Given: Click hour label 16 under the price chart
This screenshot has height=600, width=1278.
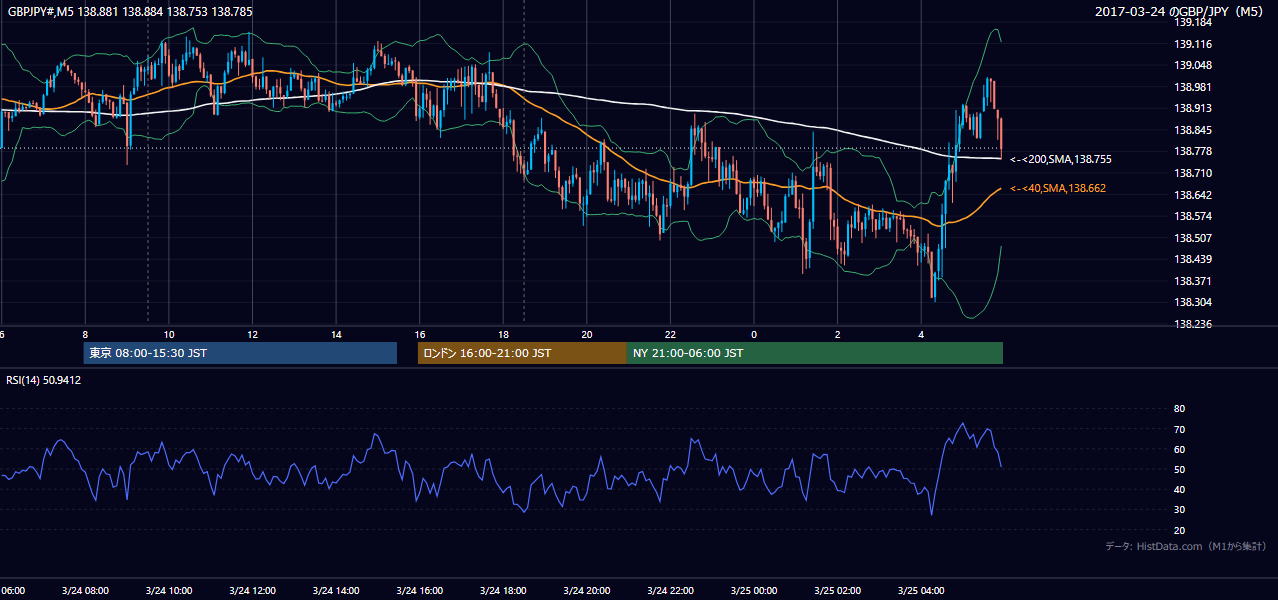Looking at the screenshot, I should click(x=420, y=334).
